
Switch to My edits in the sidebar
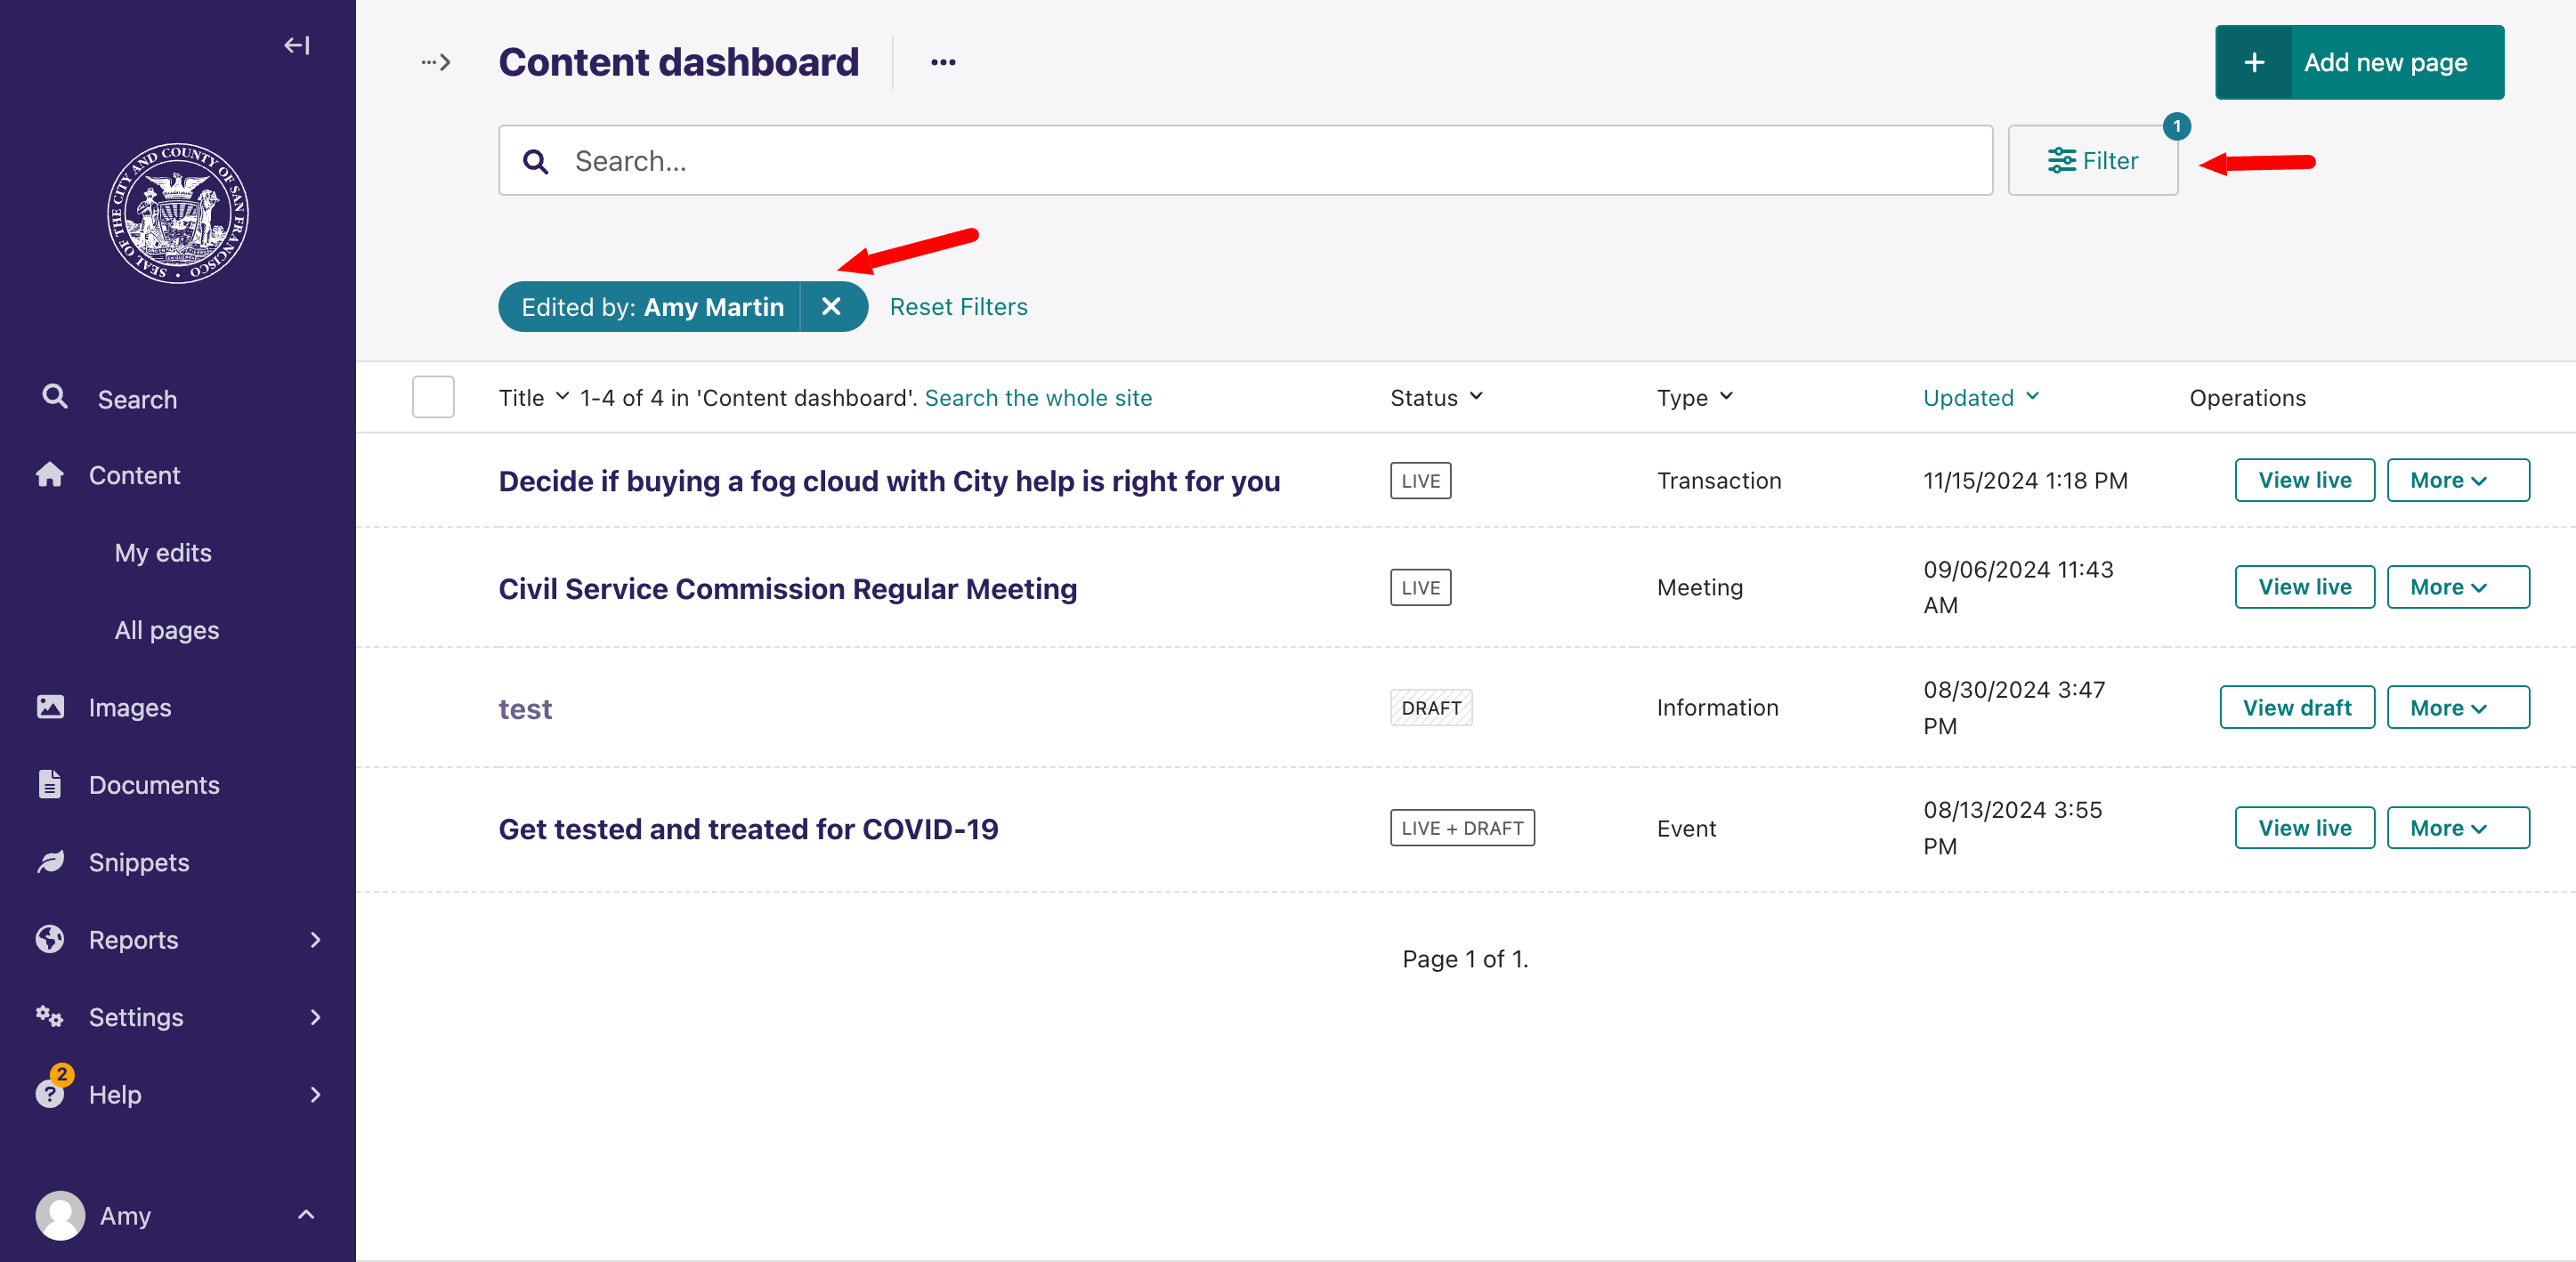point(162,552)
